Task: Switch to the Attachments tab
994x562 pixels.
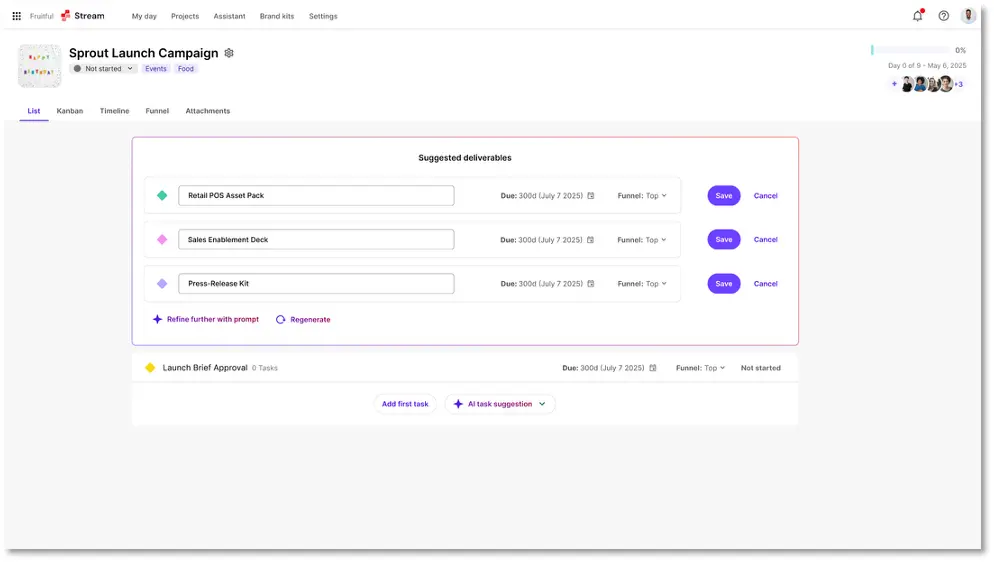Action: 207,111
